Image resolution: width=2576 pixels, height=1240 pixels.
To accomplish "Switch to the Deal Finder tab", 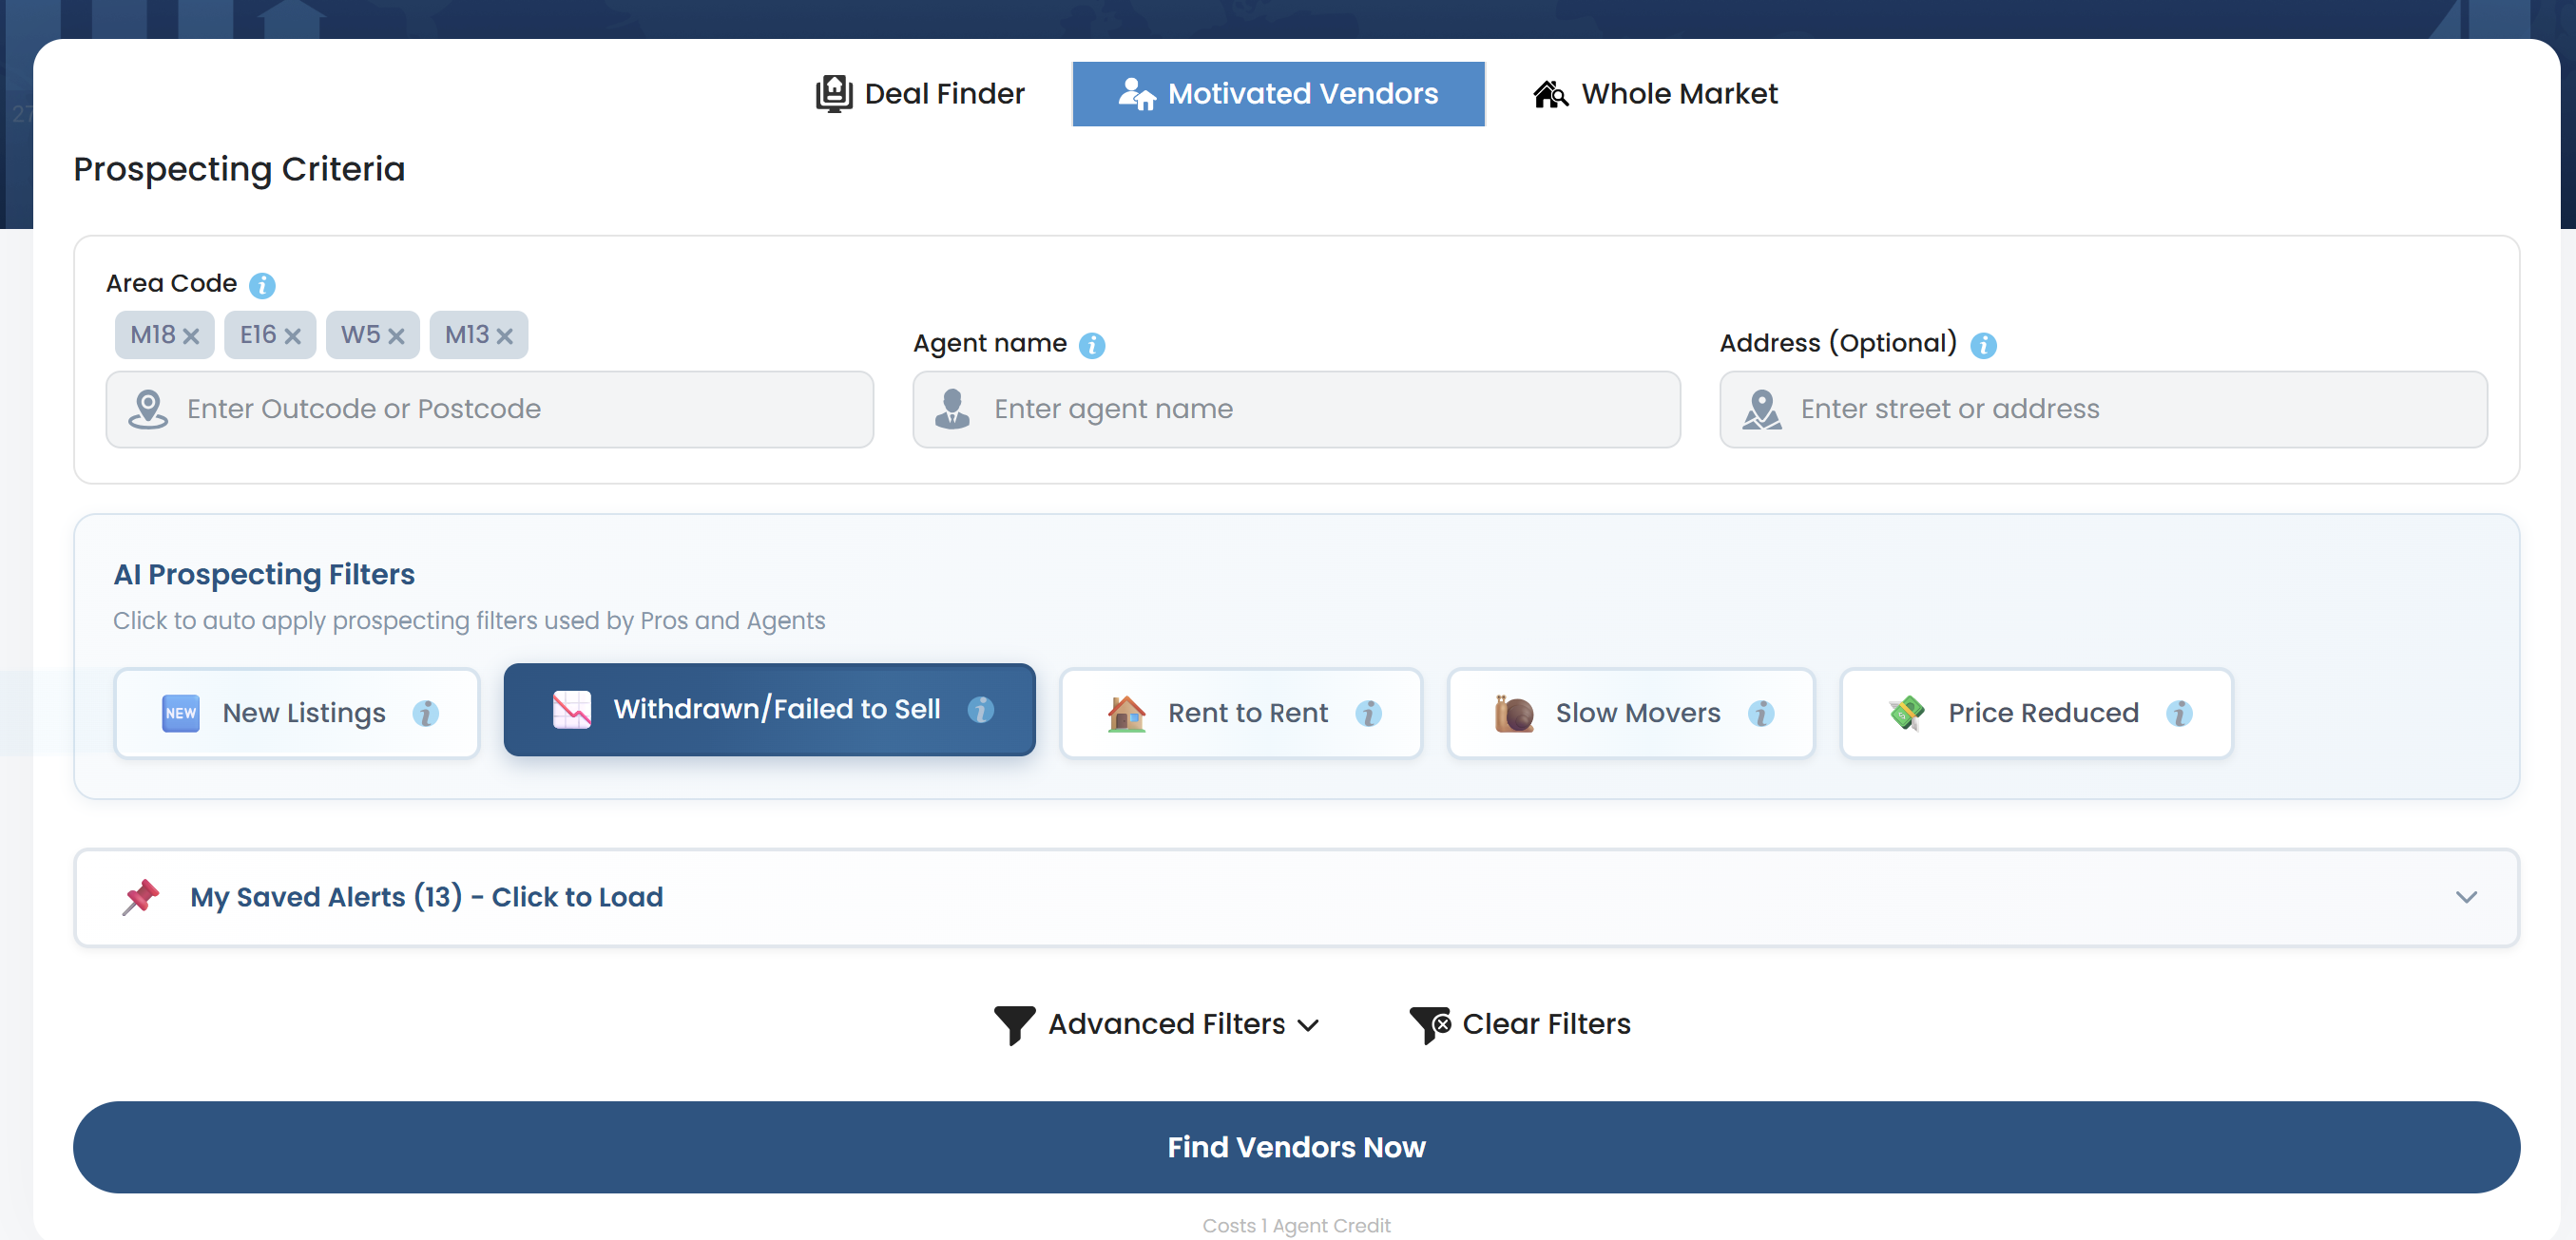I will (x=921, y=94).
